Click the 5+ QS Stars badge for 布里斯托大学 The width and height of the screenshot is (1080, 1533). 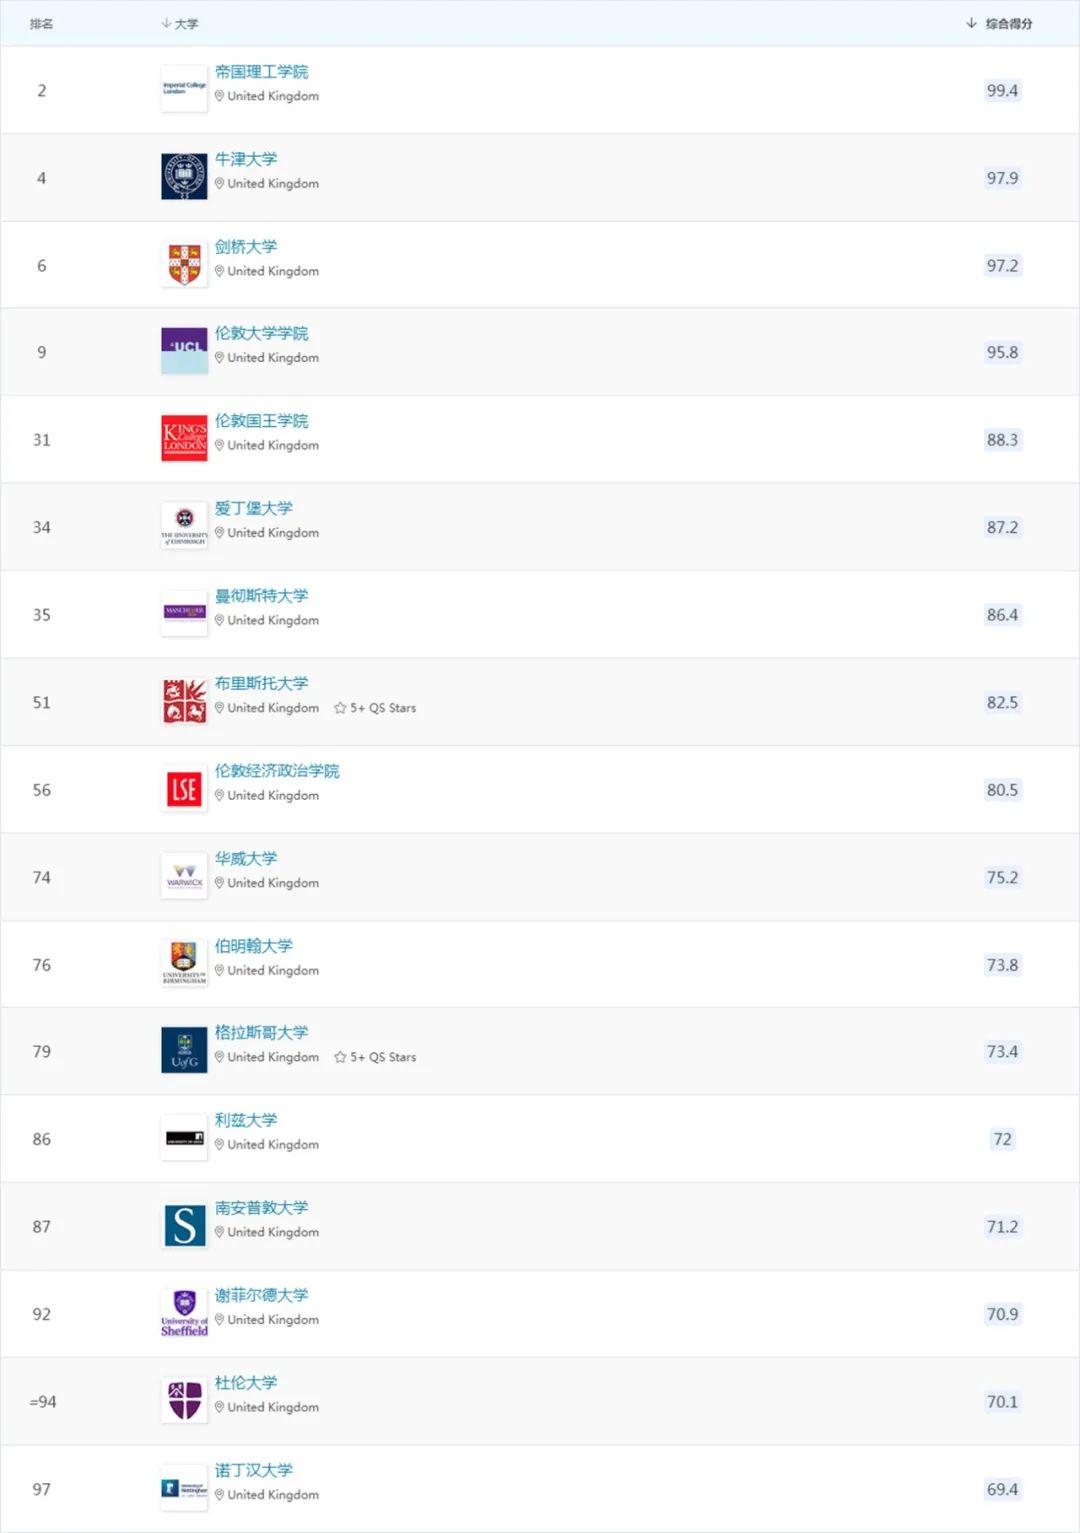click(375, 708)
